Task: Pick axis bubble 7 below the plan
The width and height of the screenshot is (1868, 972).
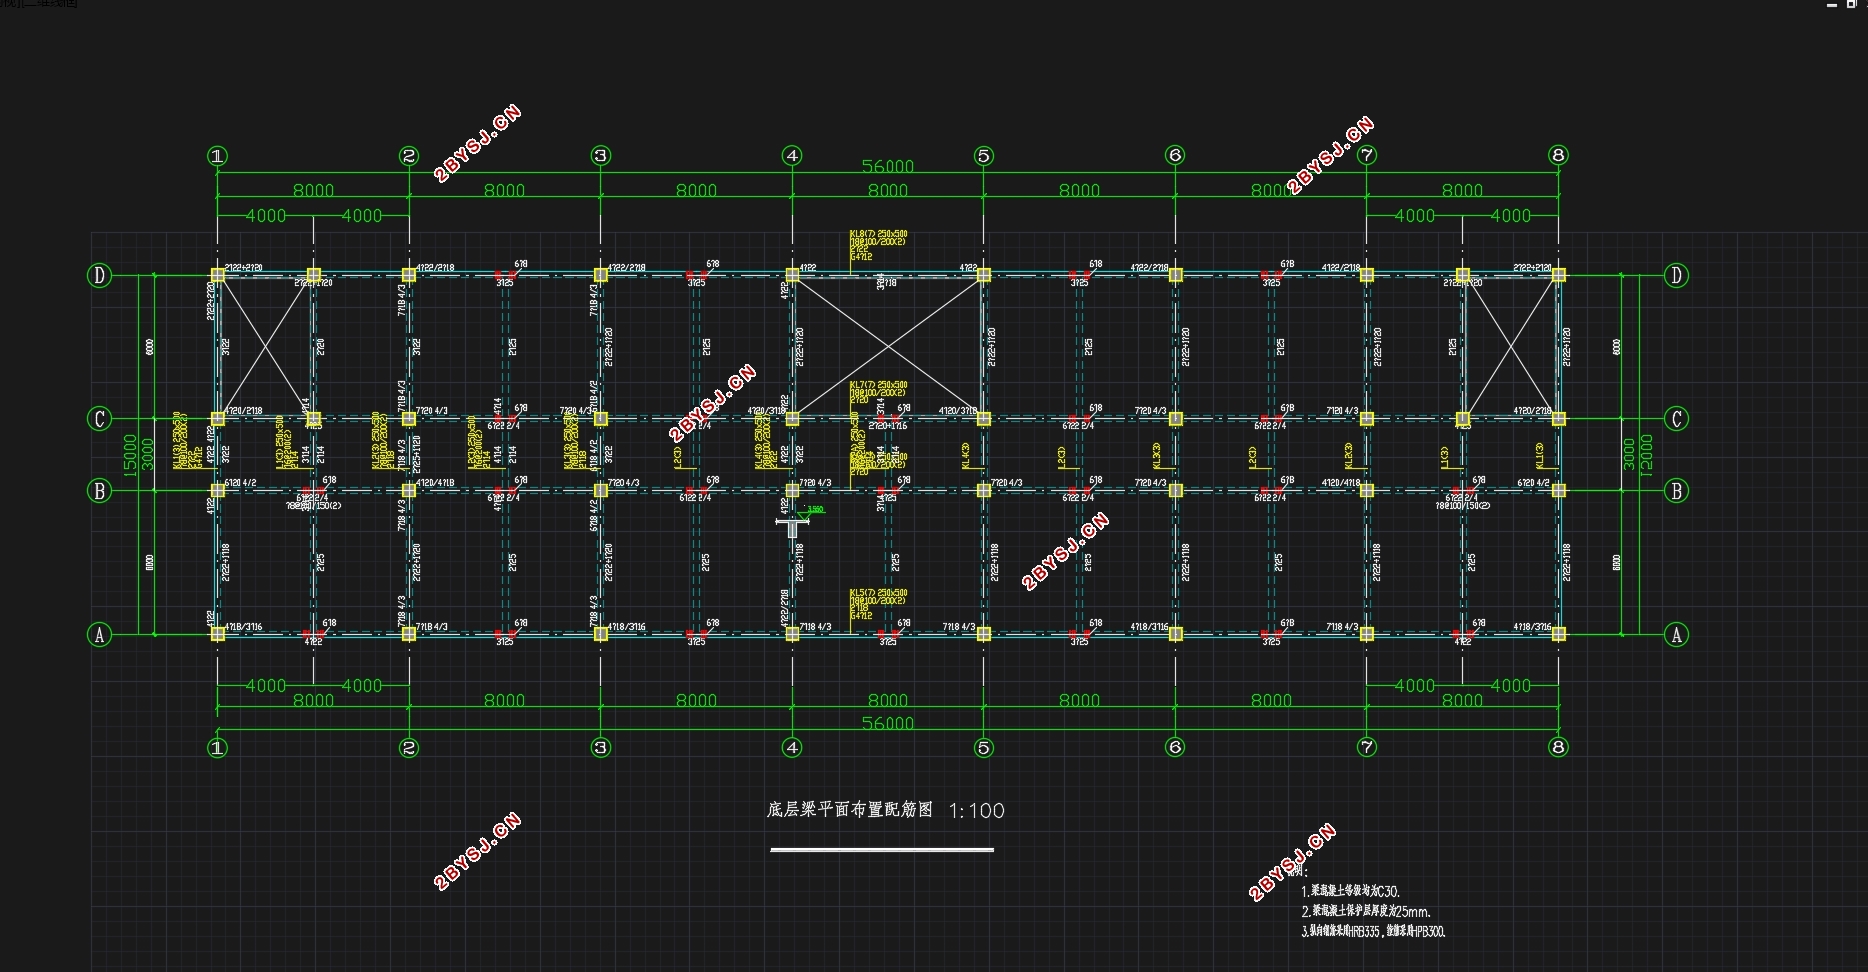Action: [x=1367, y=747]
